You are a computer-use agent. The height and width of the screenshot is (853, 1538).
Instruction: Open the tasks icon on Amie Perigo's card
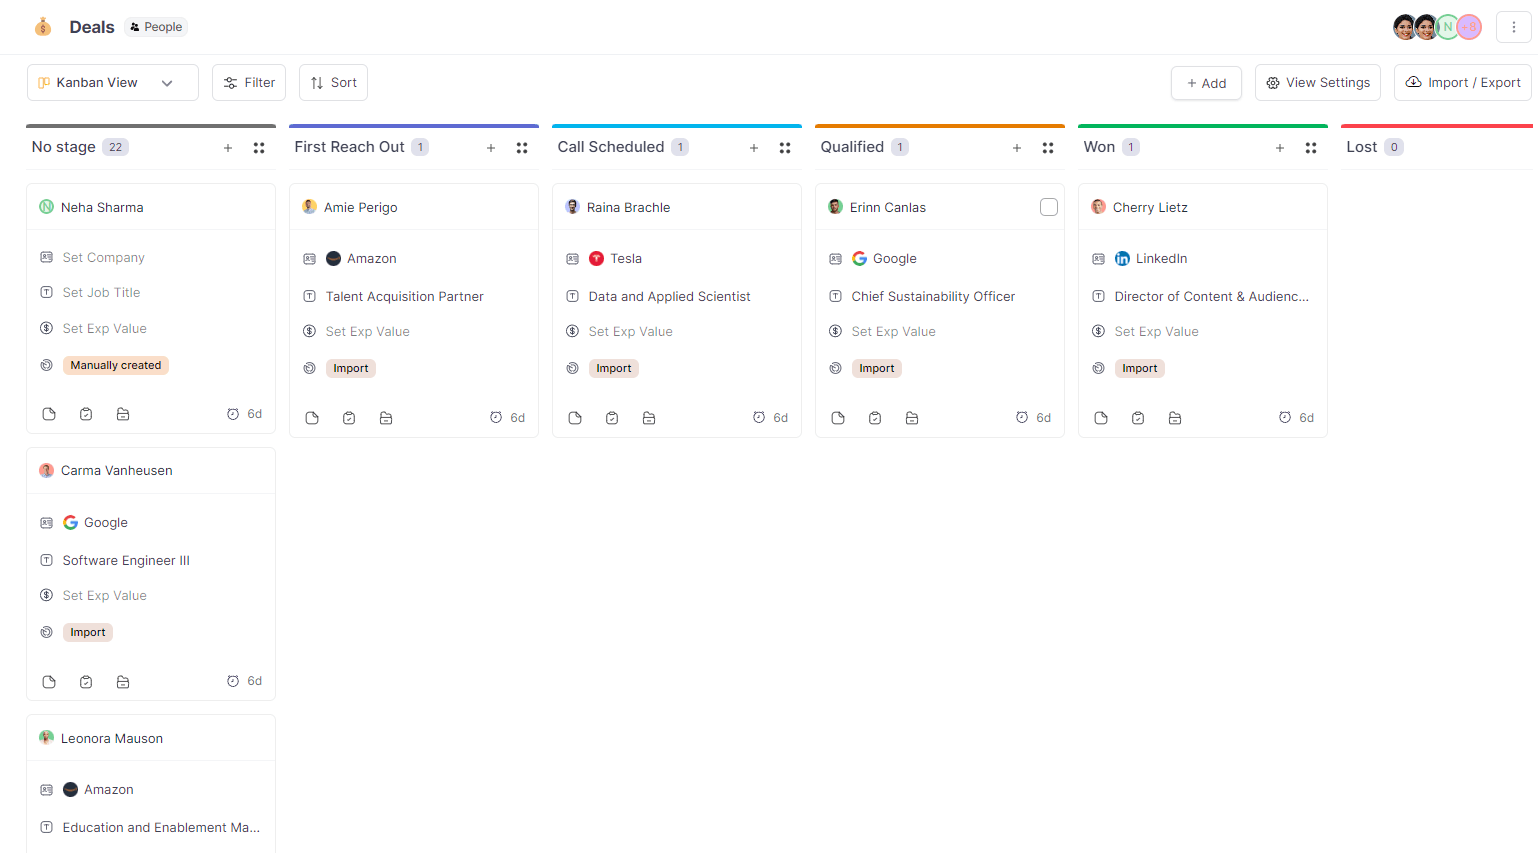tap(349, 417)
